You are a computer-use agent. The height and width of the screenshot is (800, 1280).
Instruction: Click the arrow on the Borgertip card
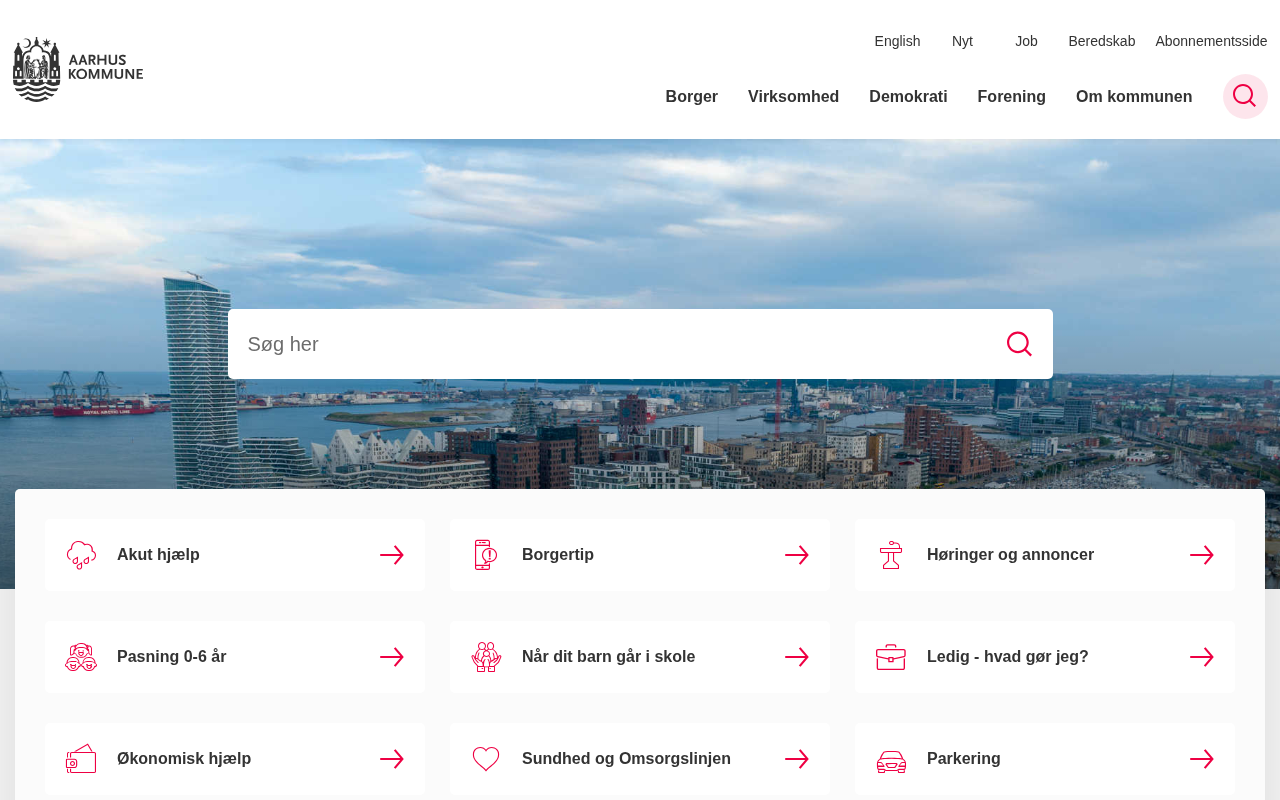point(797,555)
